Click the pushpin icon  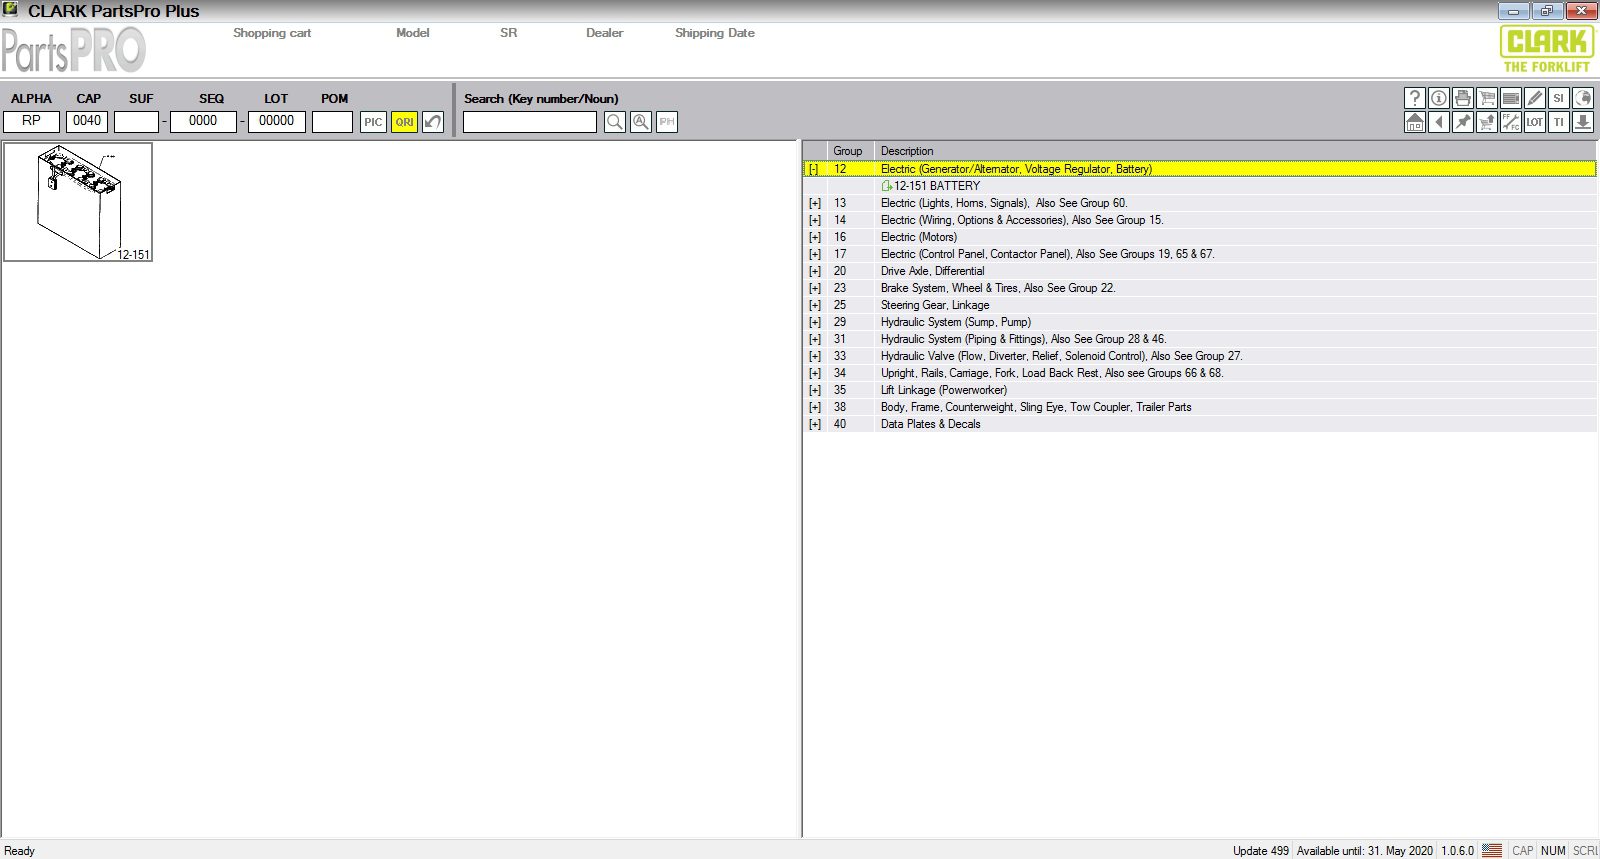click(x=1463, y=122)
